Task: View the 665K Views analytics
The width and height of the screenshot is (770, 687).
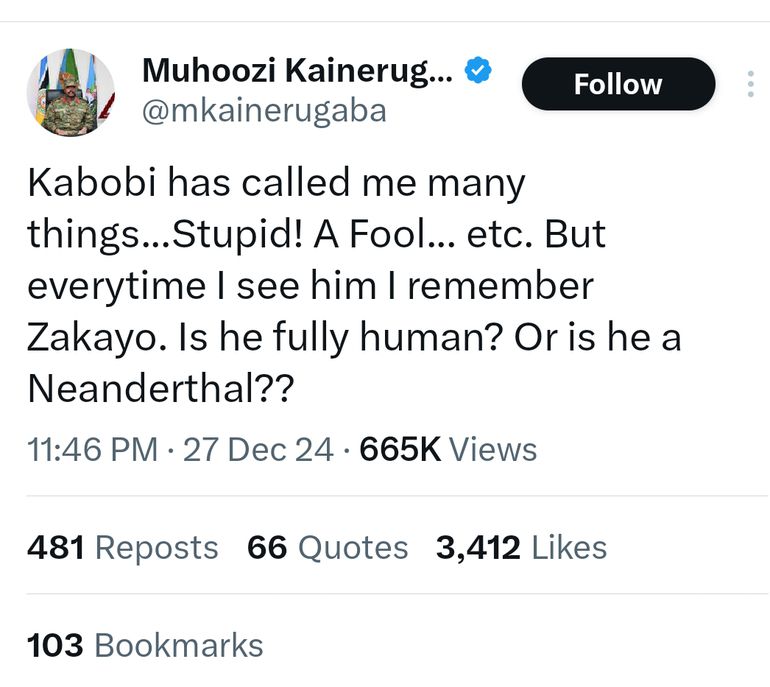Action: click(x=448, y=449)
